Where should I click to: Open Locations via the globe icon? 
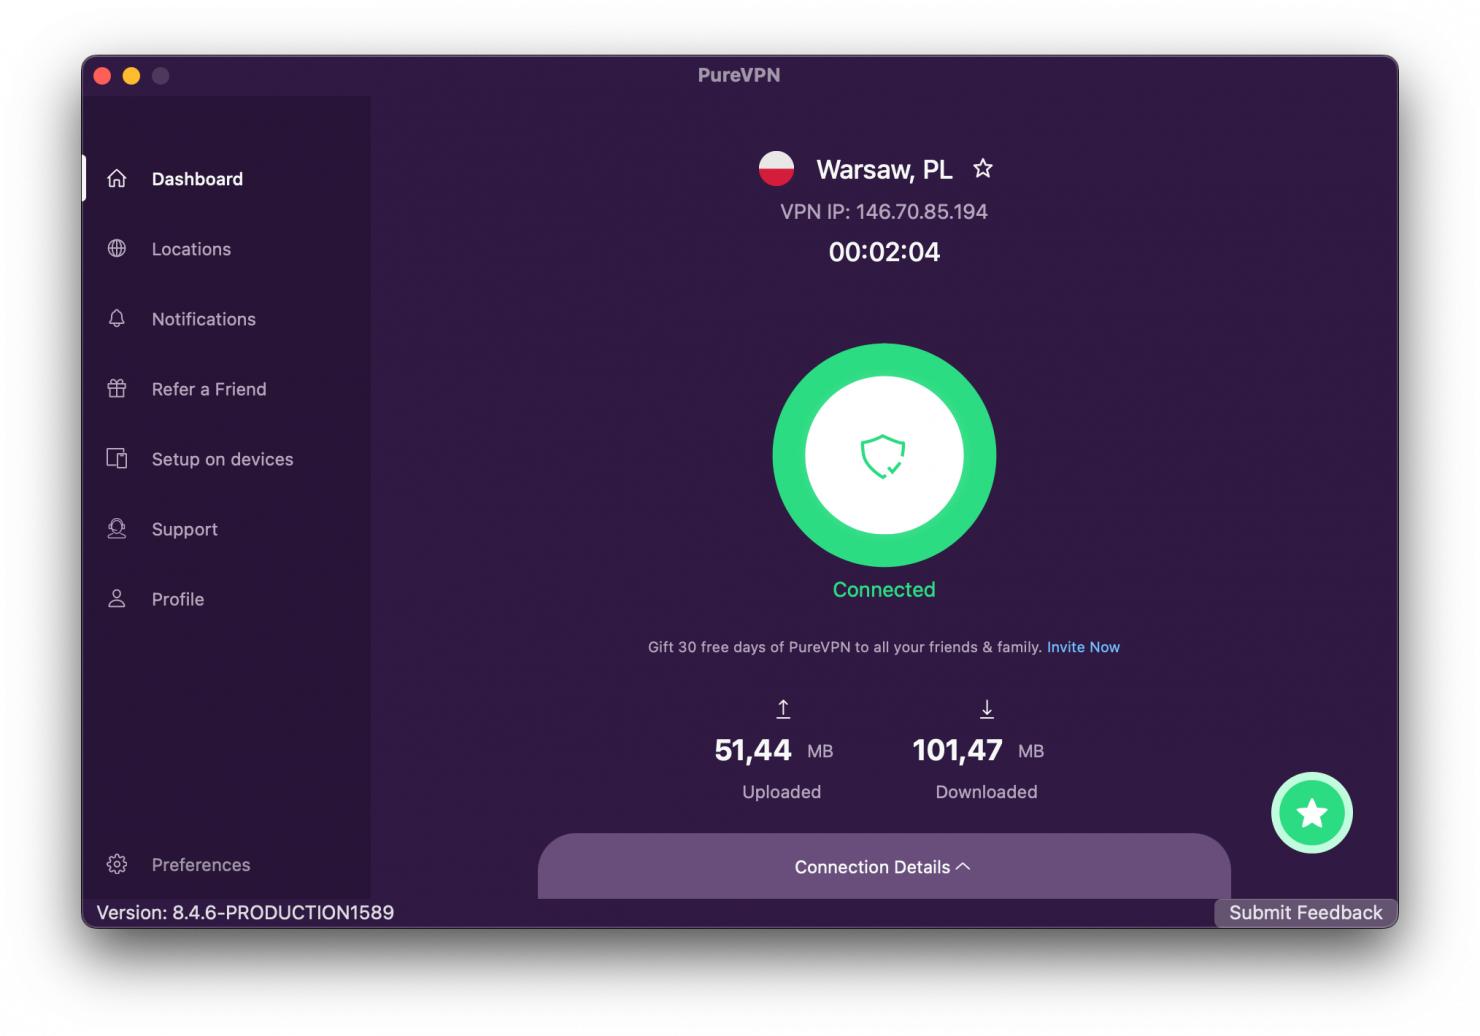point(117,248)
